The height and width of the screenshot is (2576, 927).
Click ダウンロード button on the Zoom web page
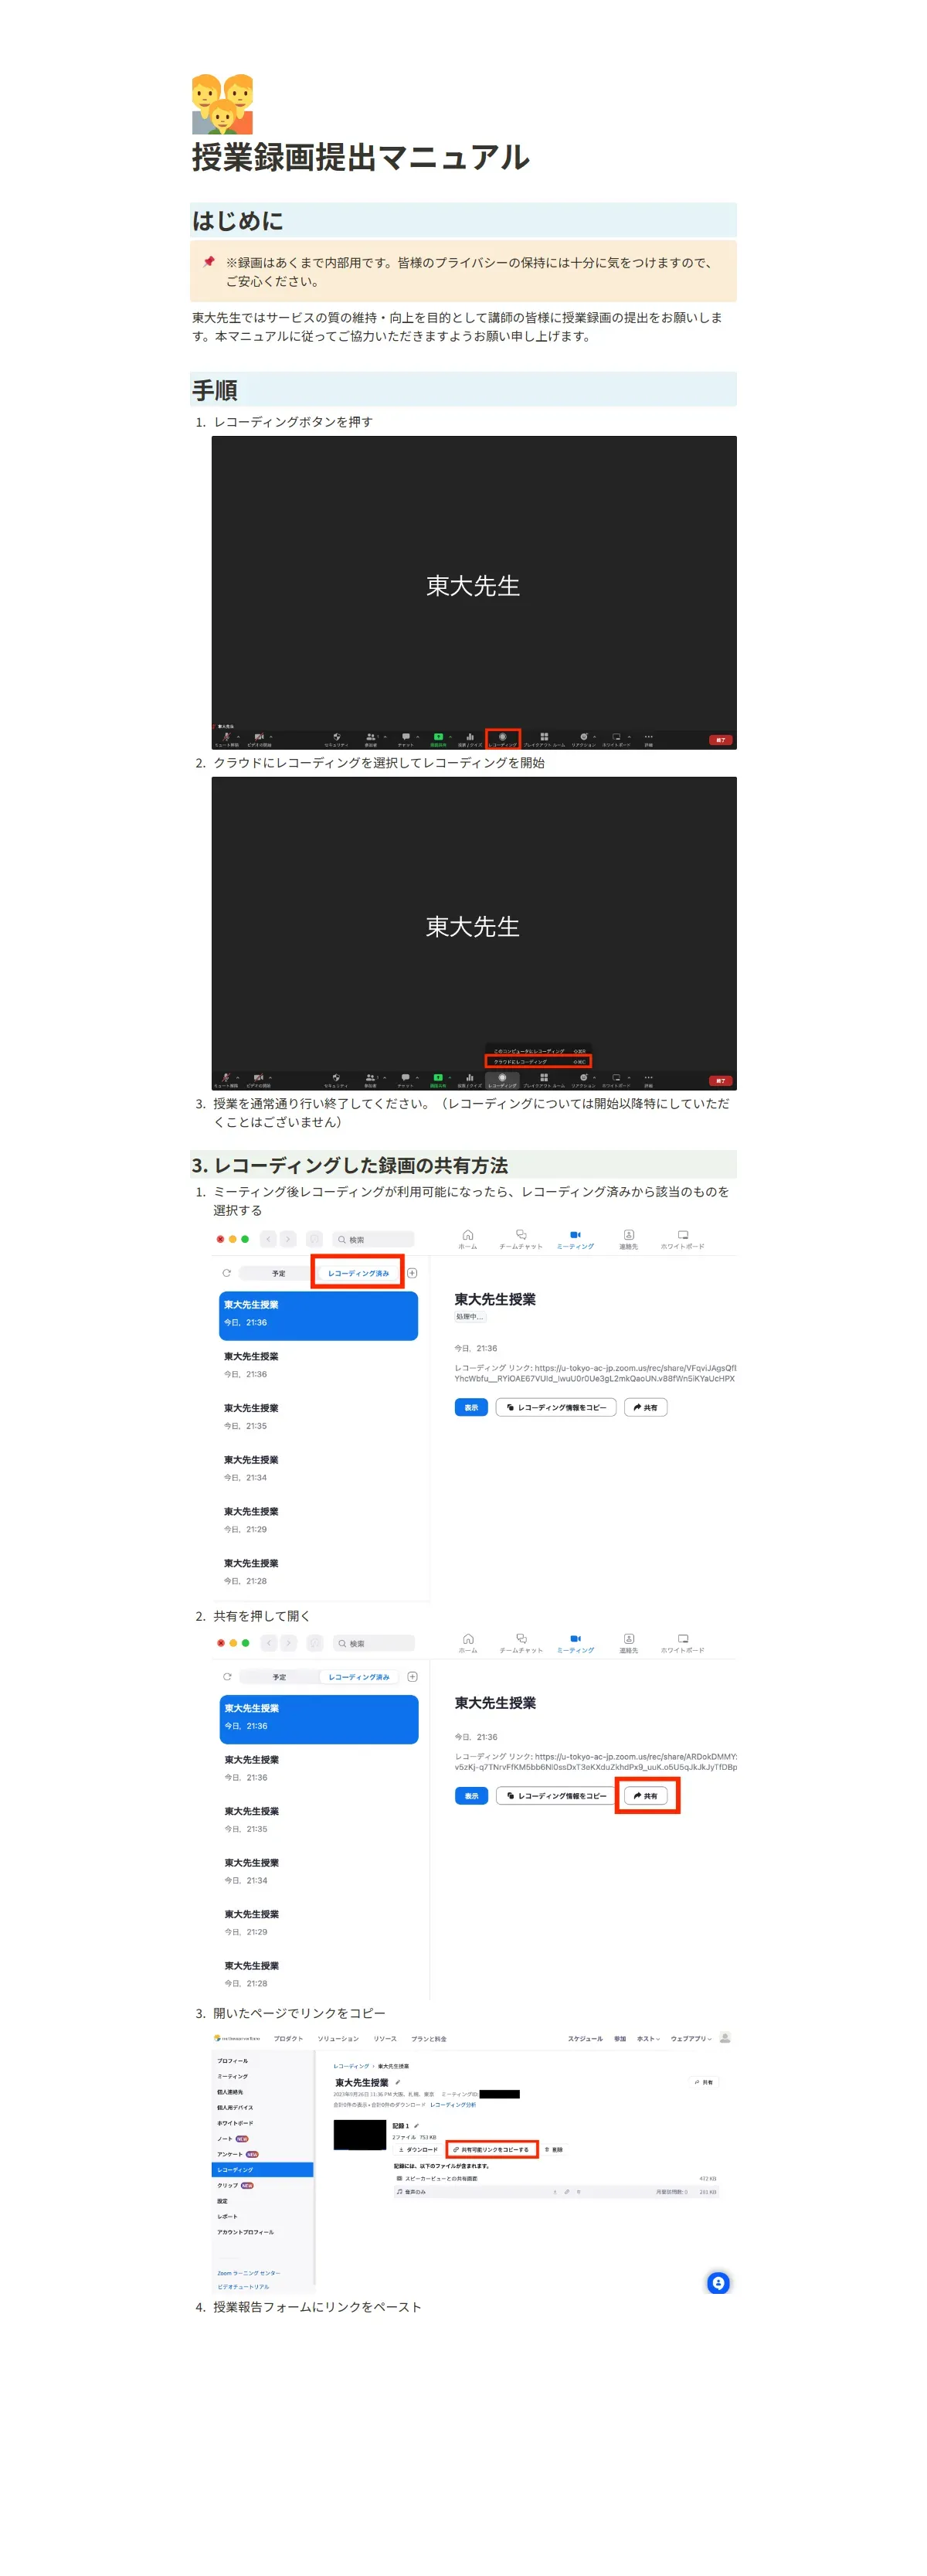[x=417, y=2149]
